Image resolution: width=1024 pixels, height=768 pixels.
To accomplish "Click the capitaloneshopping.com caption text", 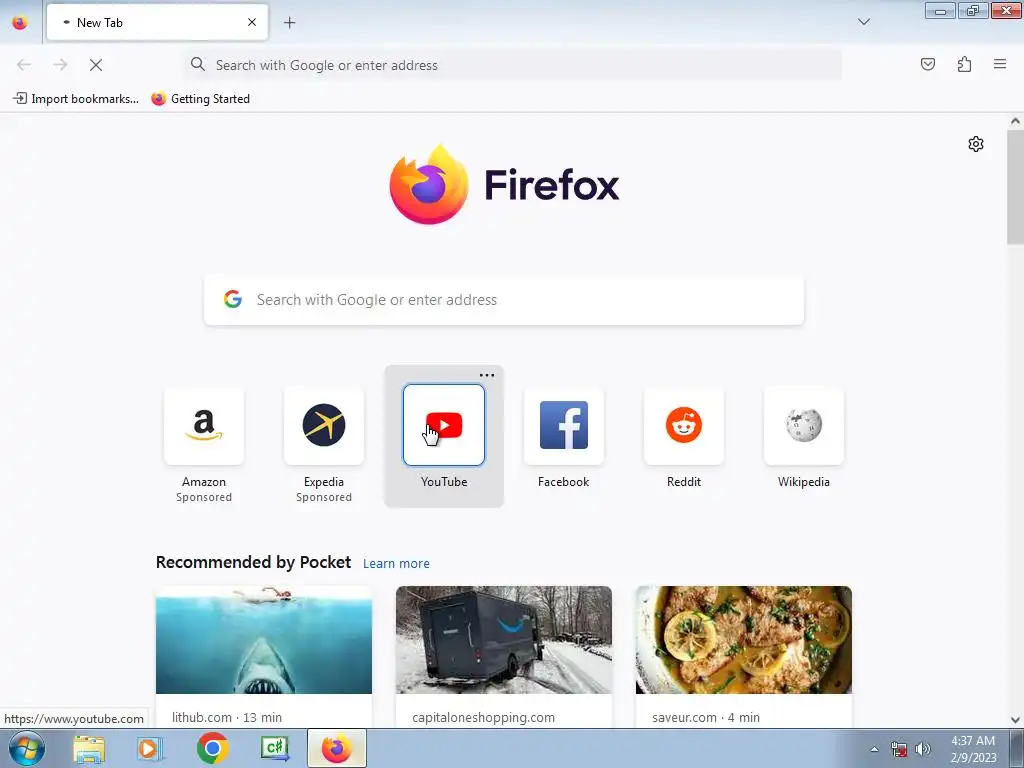I will click(x=483, y=717).
